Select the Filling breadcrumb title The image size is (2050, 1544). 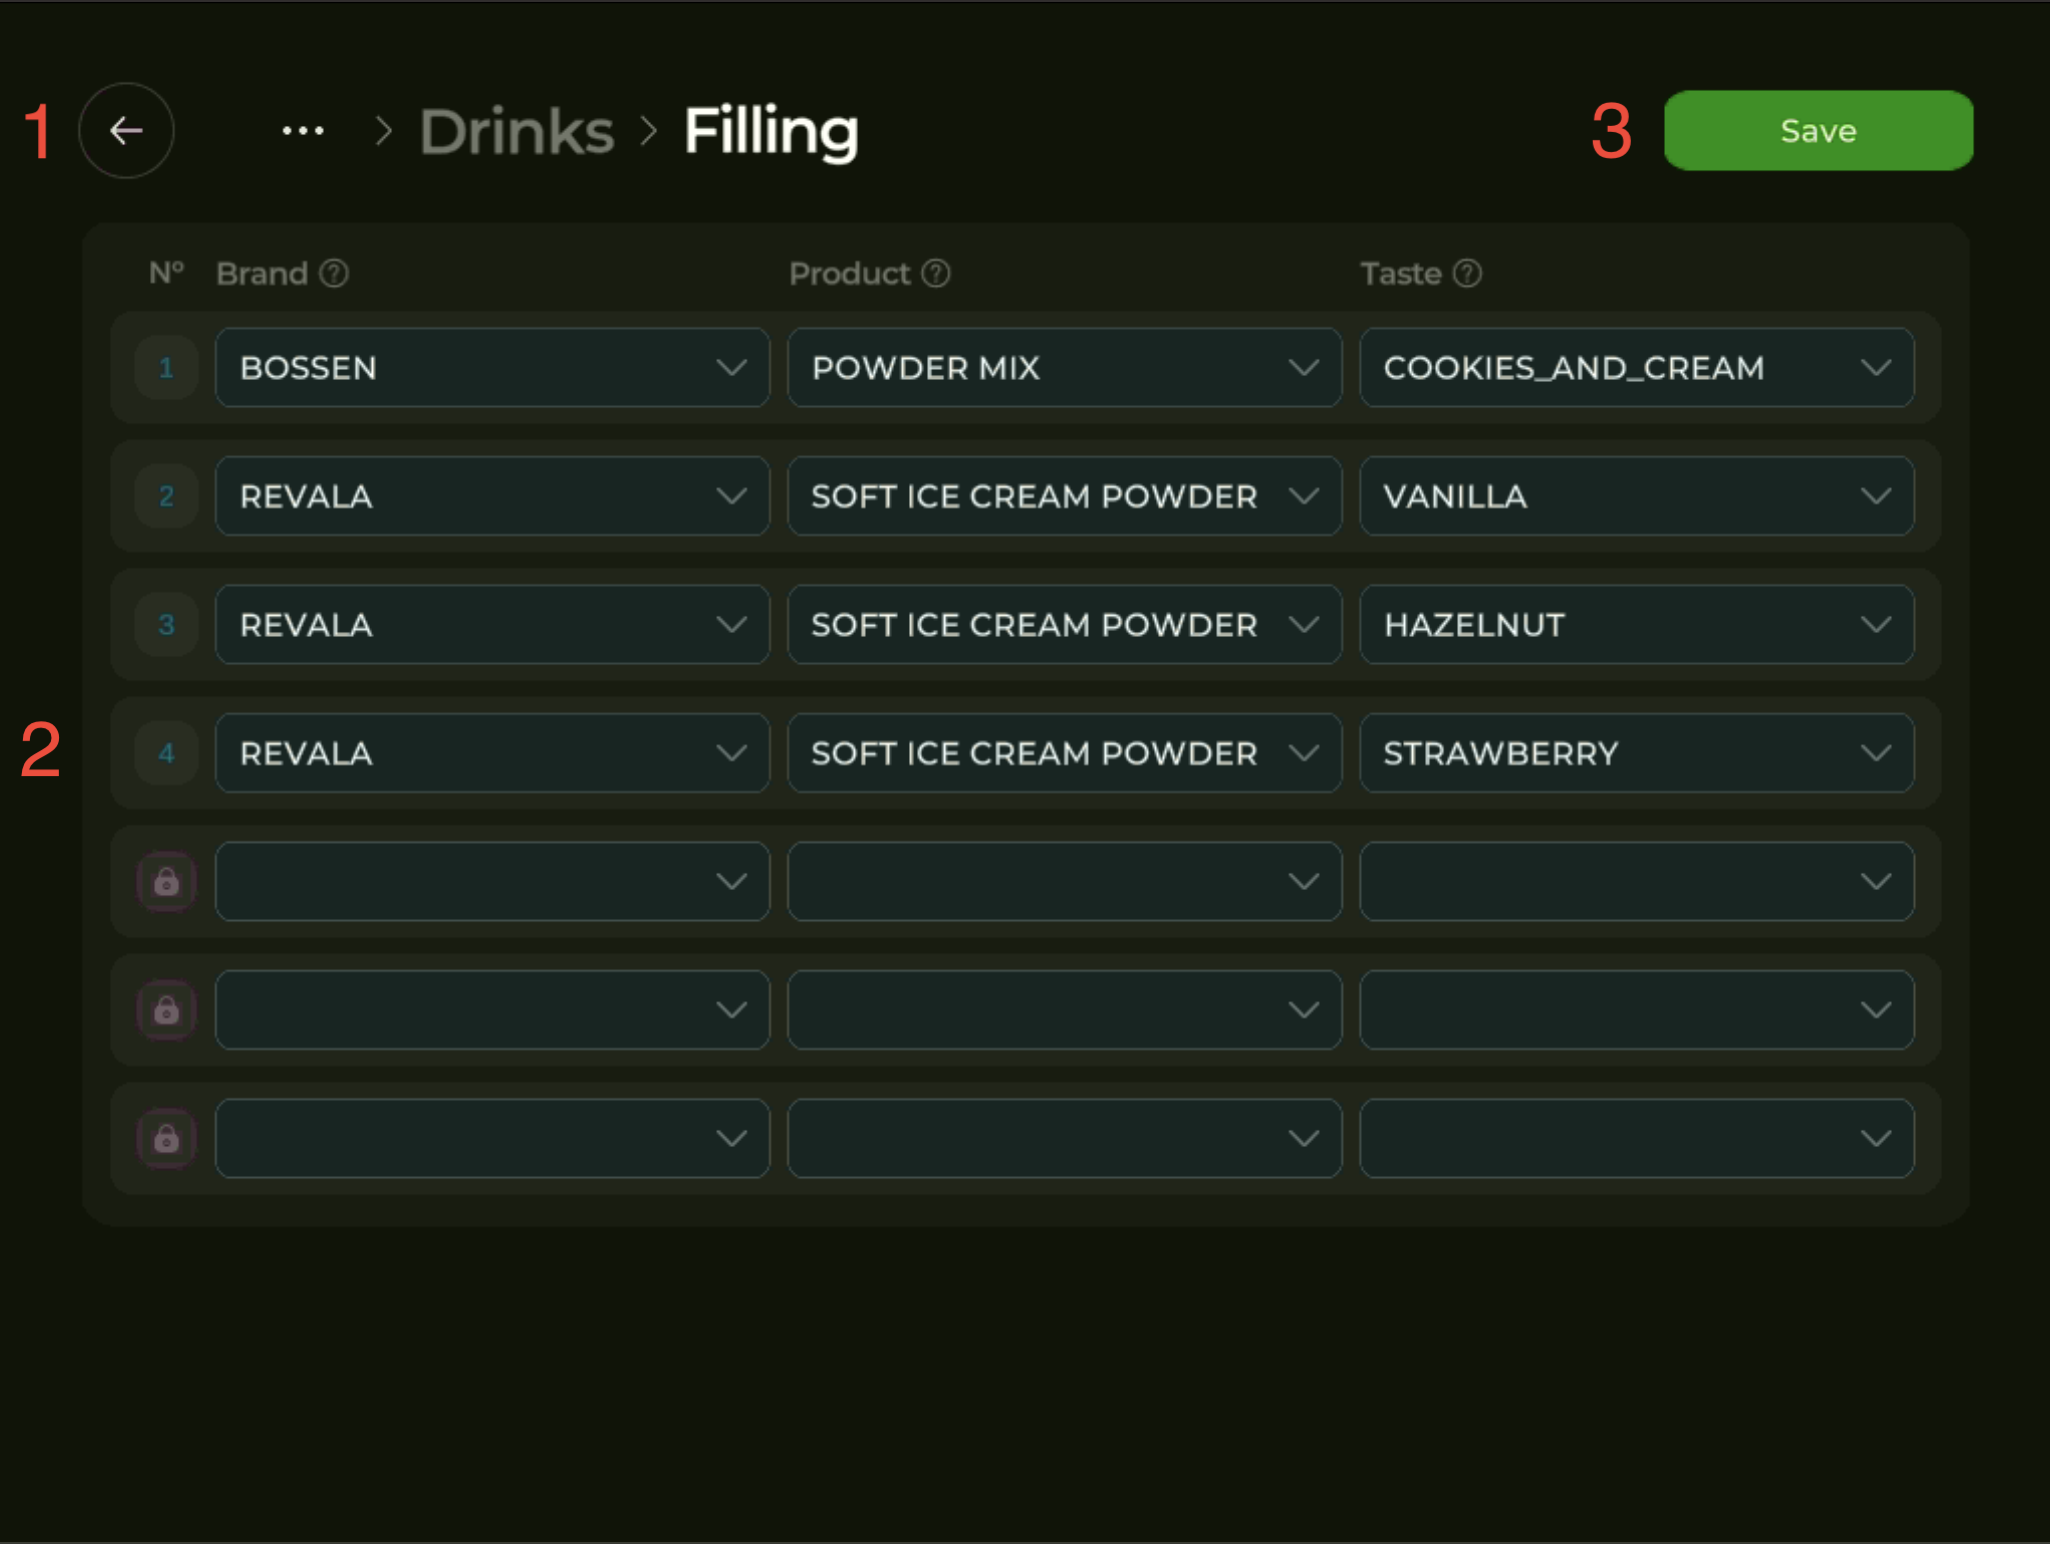(771, 131)
